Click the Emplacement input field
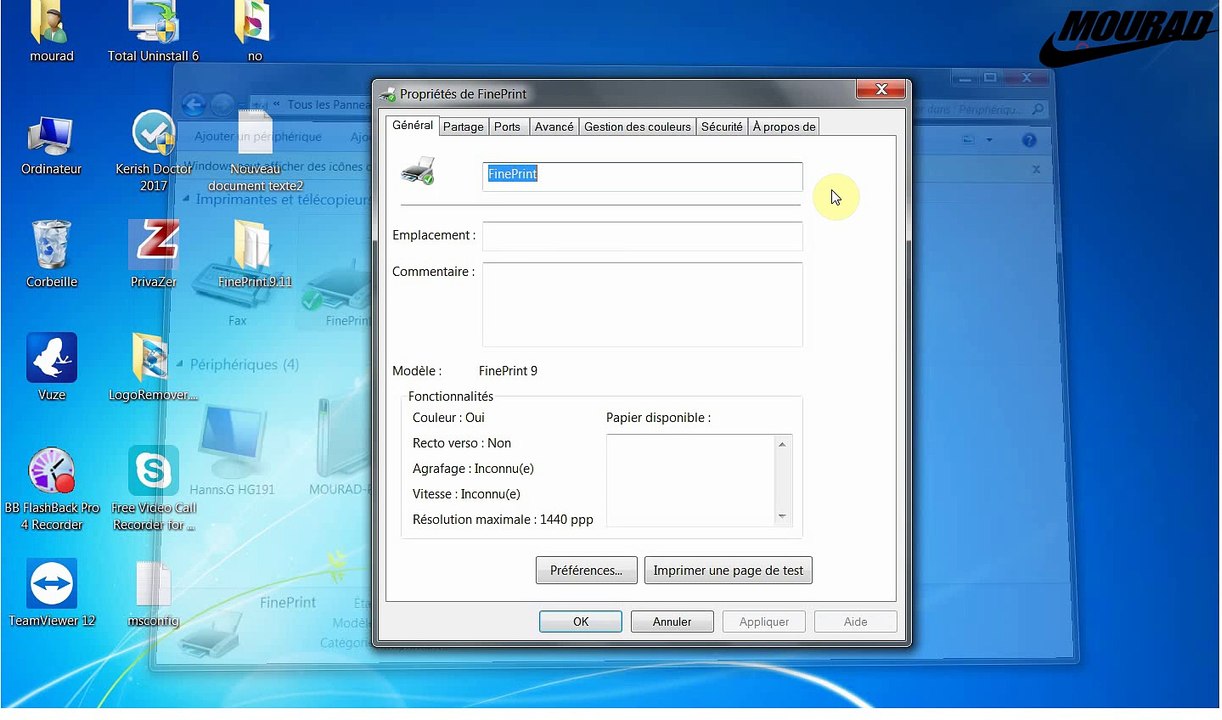This screenshot has height=720, width=1222. coord(642,236)
